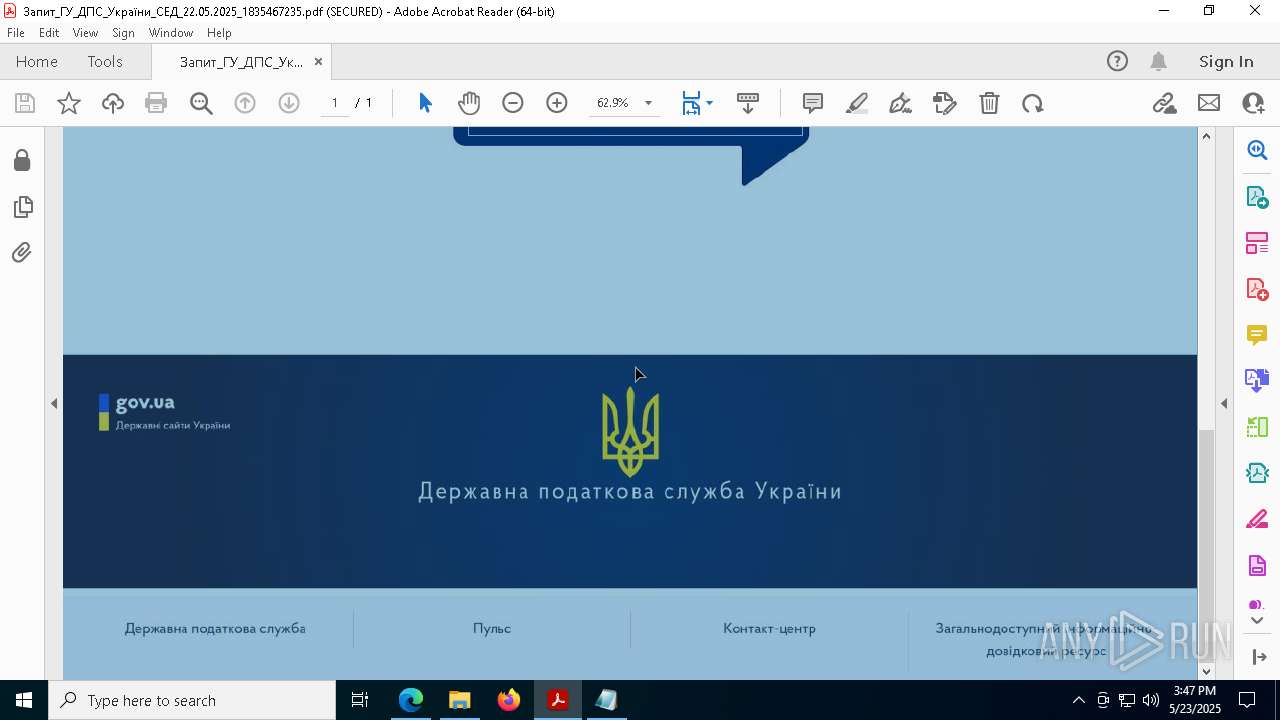This screenshot has width=1280, height=720.
Task: Open the sign with pen tool
Action: 900,103
